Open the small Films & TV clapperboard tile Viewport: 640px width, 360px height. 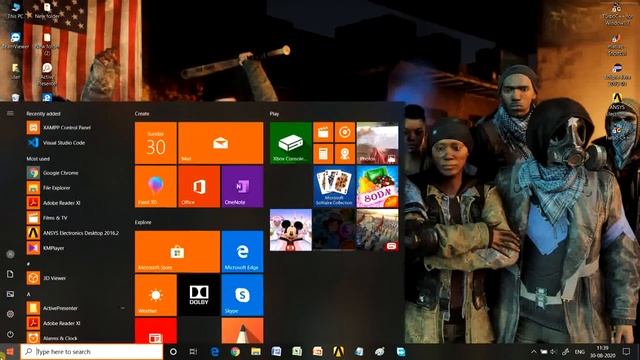tap(323, 132)
